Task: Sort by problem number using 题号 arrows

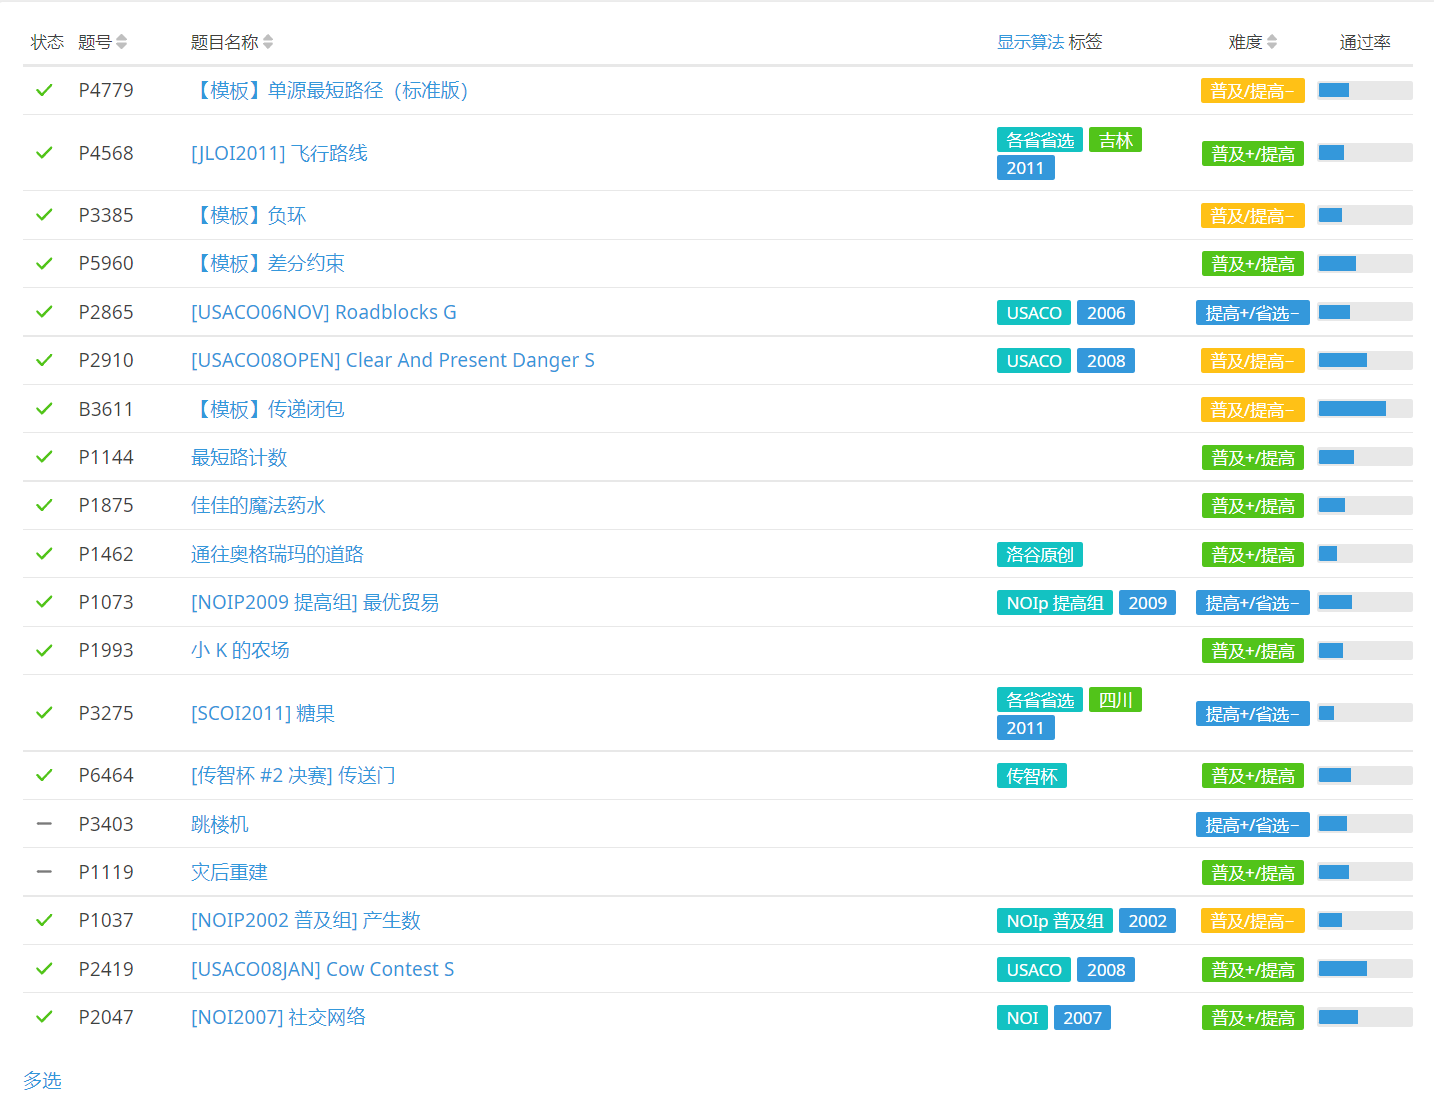Action: (121, 42)
